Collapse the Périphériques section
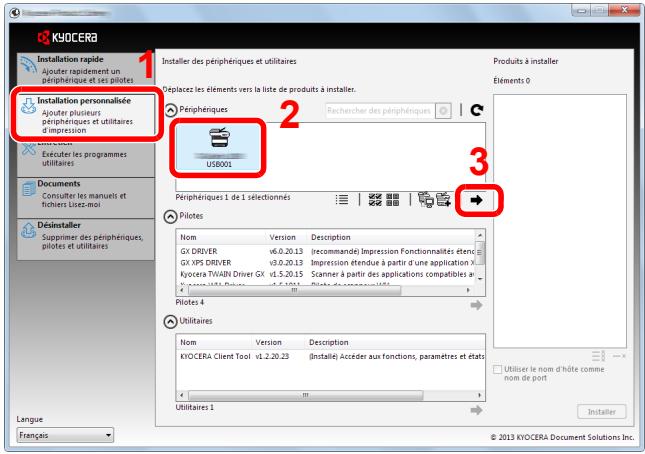 pos(171,110)
